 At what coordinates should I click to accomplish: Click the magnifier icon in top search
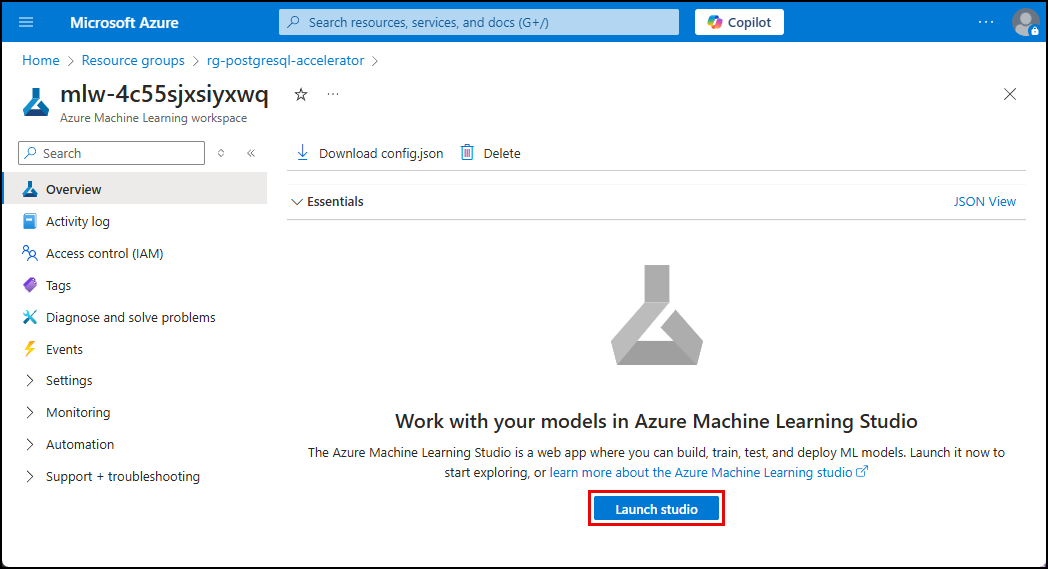pos(293,22)
